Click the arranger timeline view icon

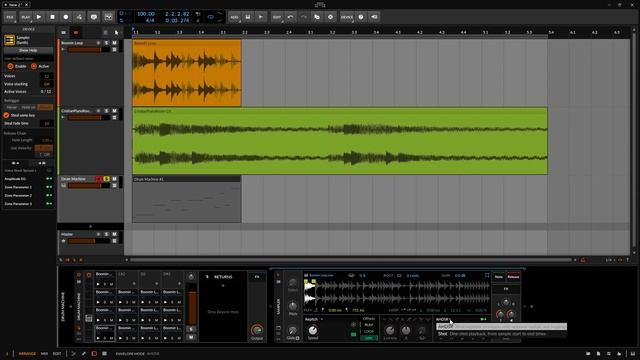point(76,32)
